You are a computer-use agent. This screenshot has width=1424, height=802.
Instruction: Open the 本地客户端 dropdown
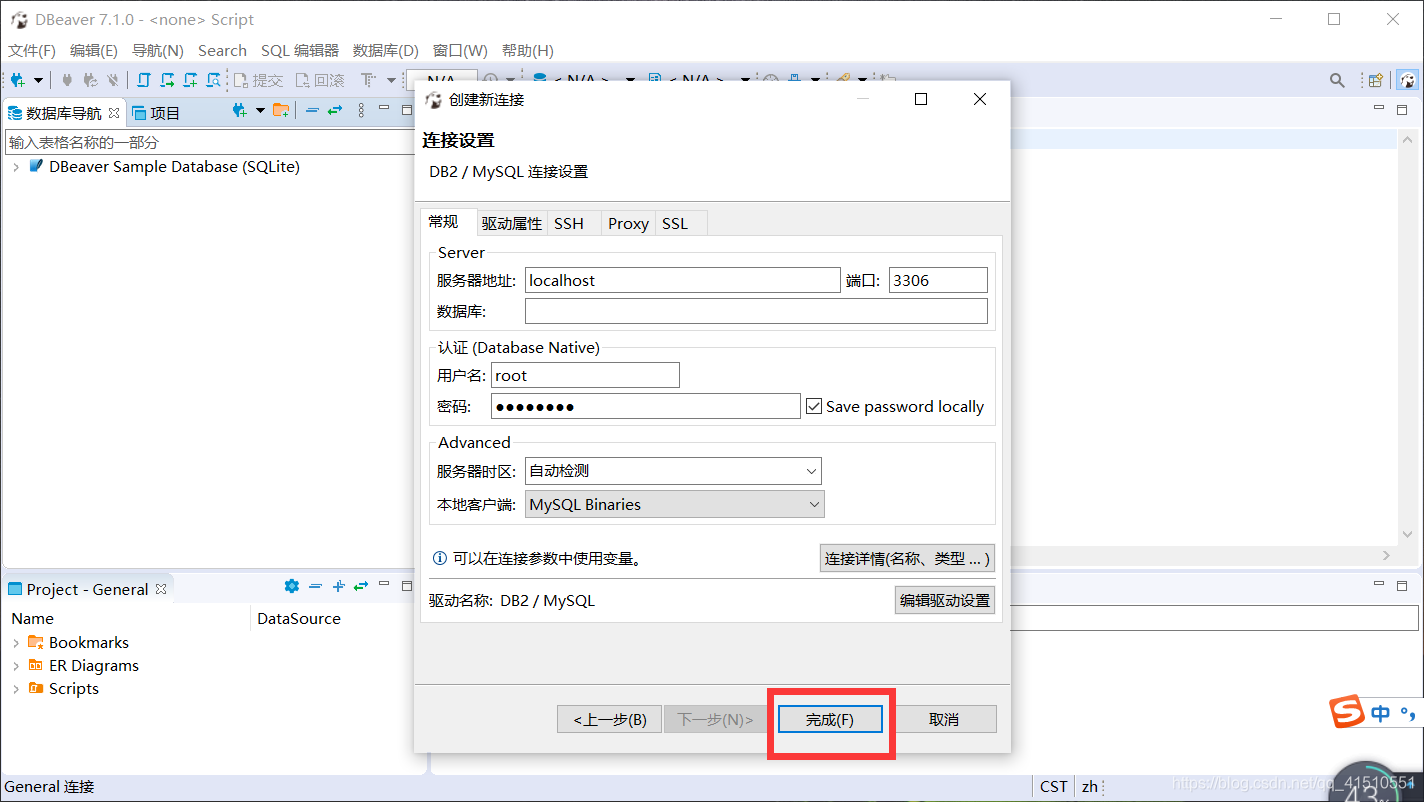(810, 503)
